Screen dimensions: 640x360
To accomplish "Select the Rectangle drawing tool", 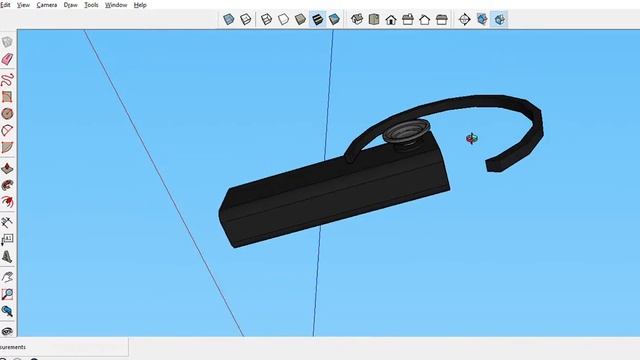I will (7, 97).
